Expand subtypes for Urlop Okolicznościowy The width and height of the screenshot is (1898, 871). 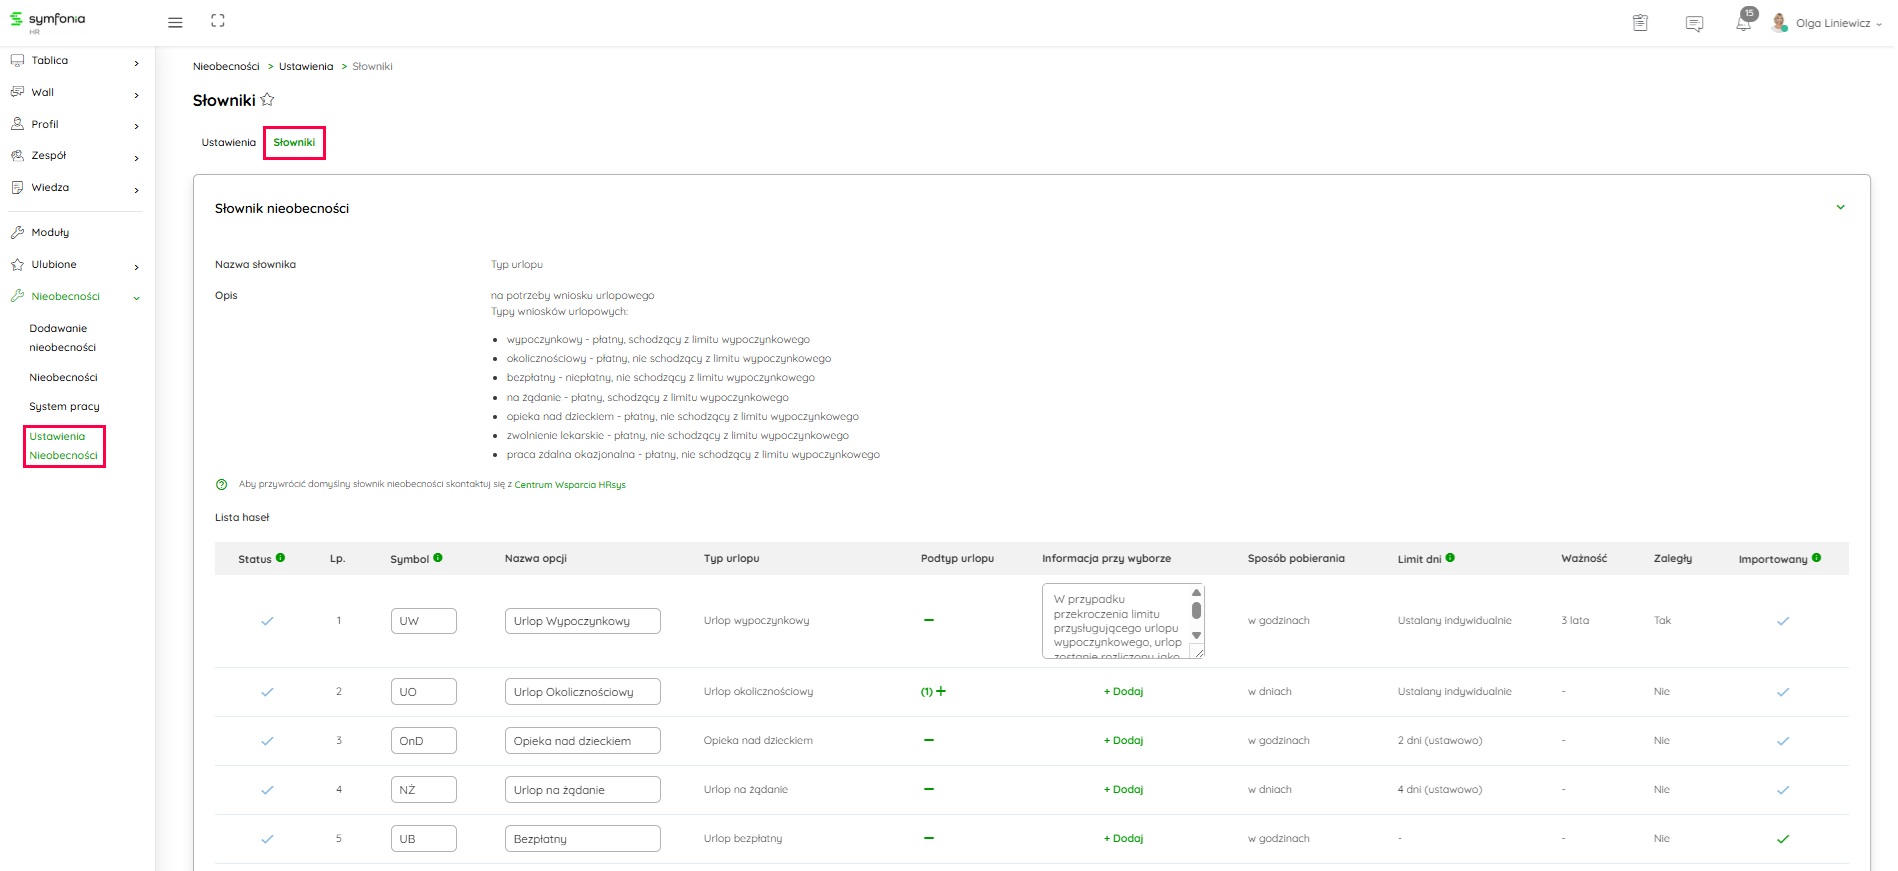939,691
